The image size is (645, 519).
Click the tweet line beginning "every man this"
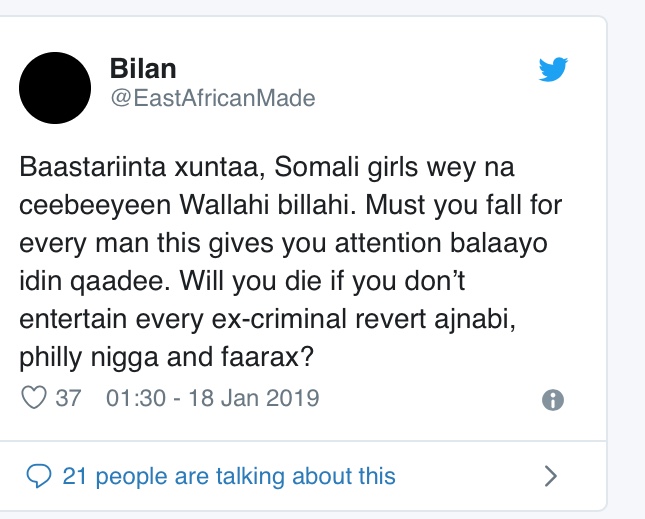283,243
